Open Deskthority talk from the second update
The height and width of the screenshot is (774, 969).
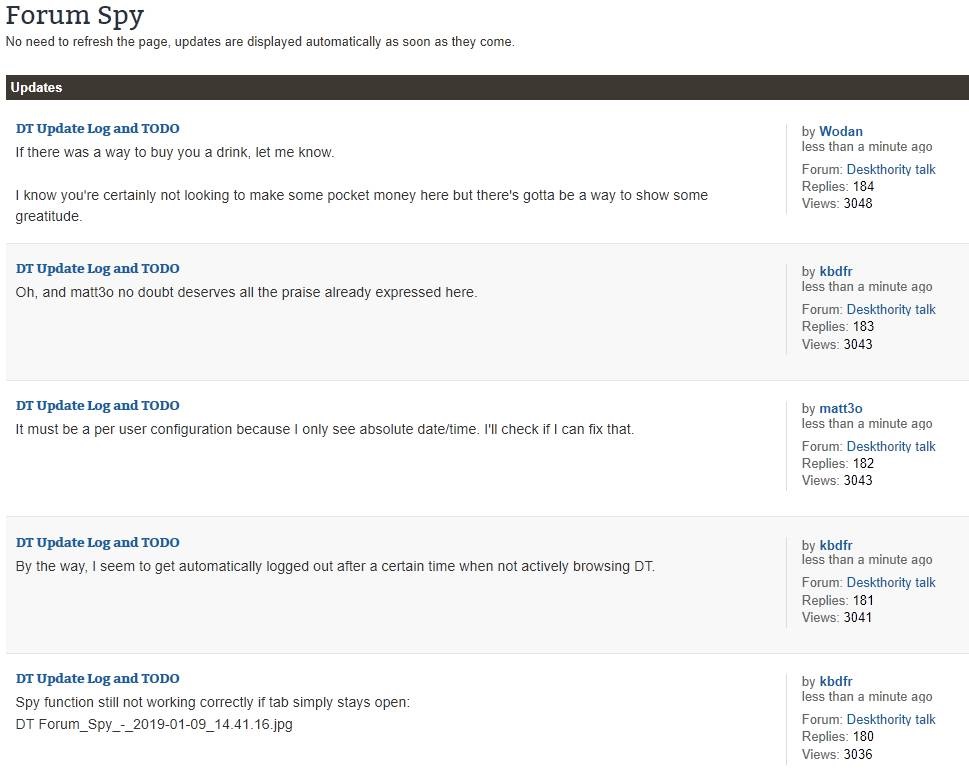[x=890, y=309]
